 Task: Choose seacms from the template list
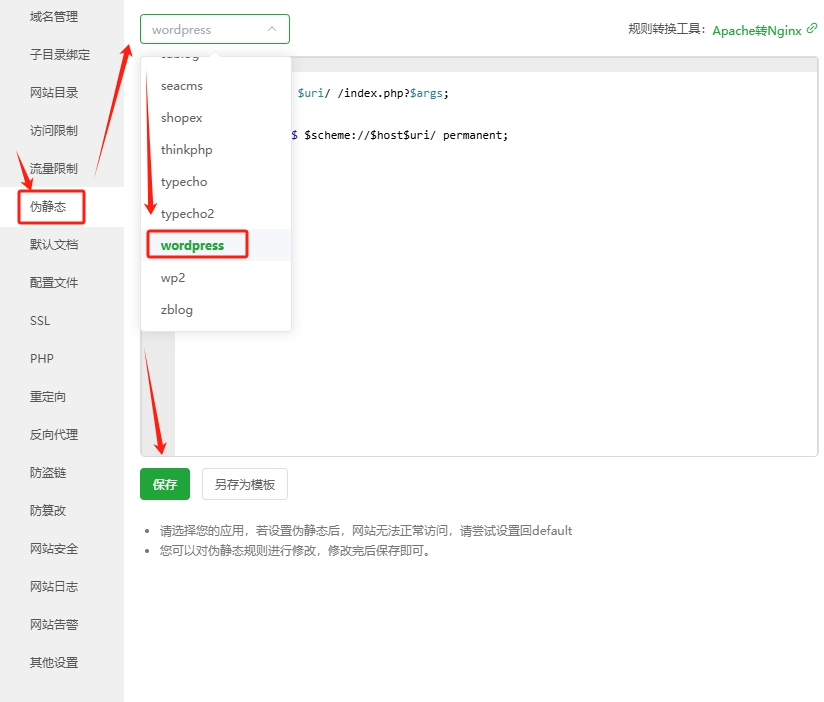tap(182, 86)
